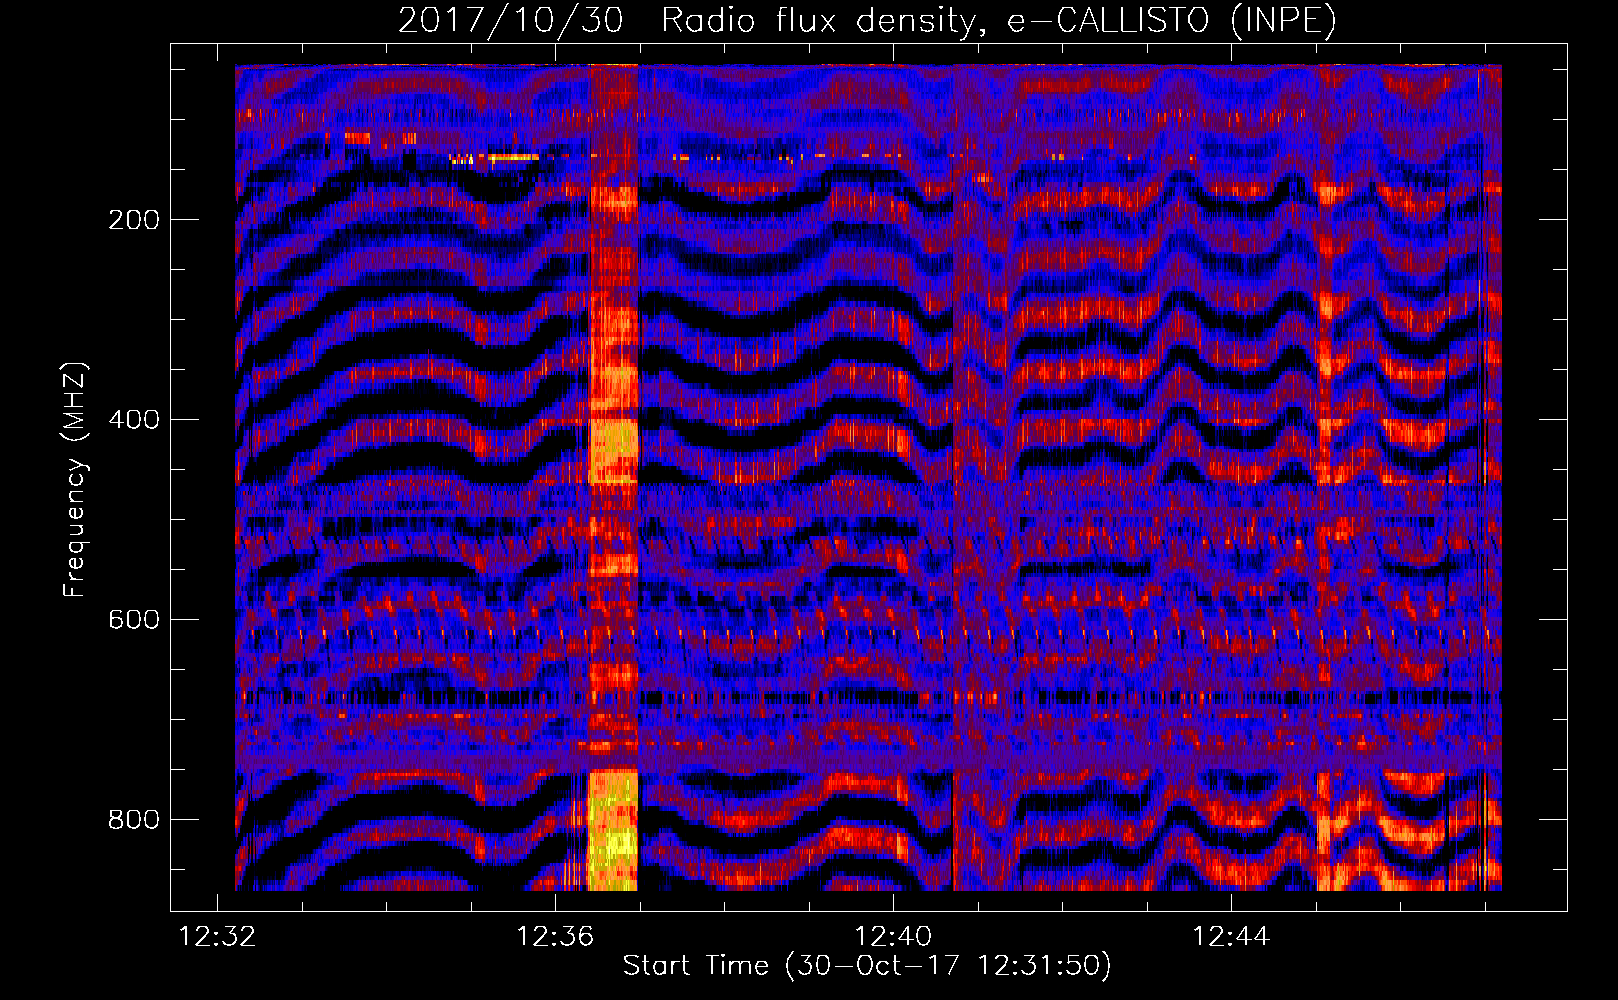The width and height of the screenshot is (1618, 1000).
Task: Click the 400 frequency tick label
Action: pyautogui.click(x=134, y=420)
